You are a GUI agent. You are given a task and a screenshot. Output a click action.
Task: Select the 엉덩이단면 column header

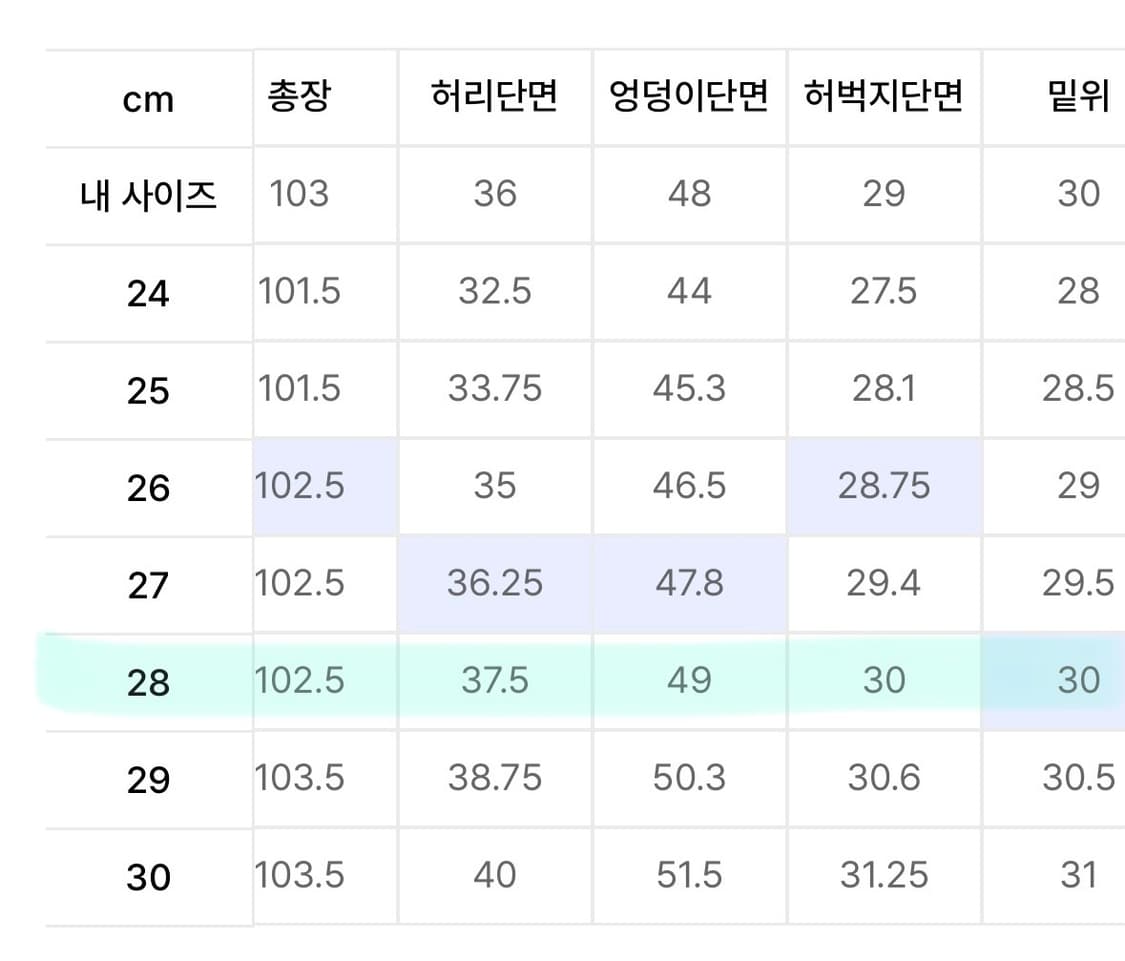point(689,97)
